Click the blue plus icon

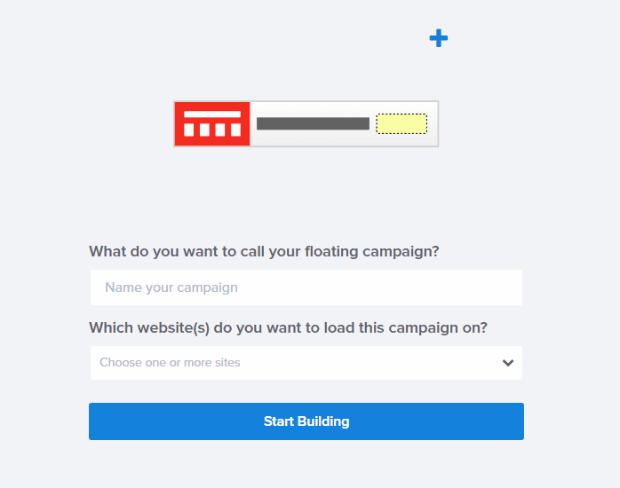[438, 38]
